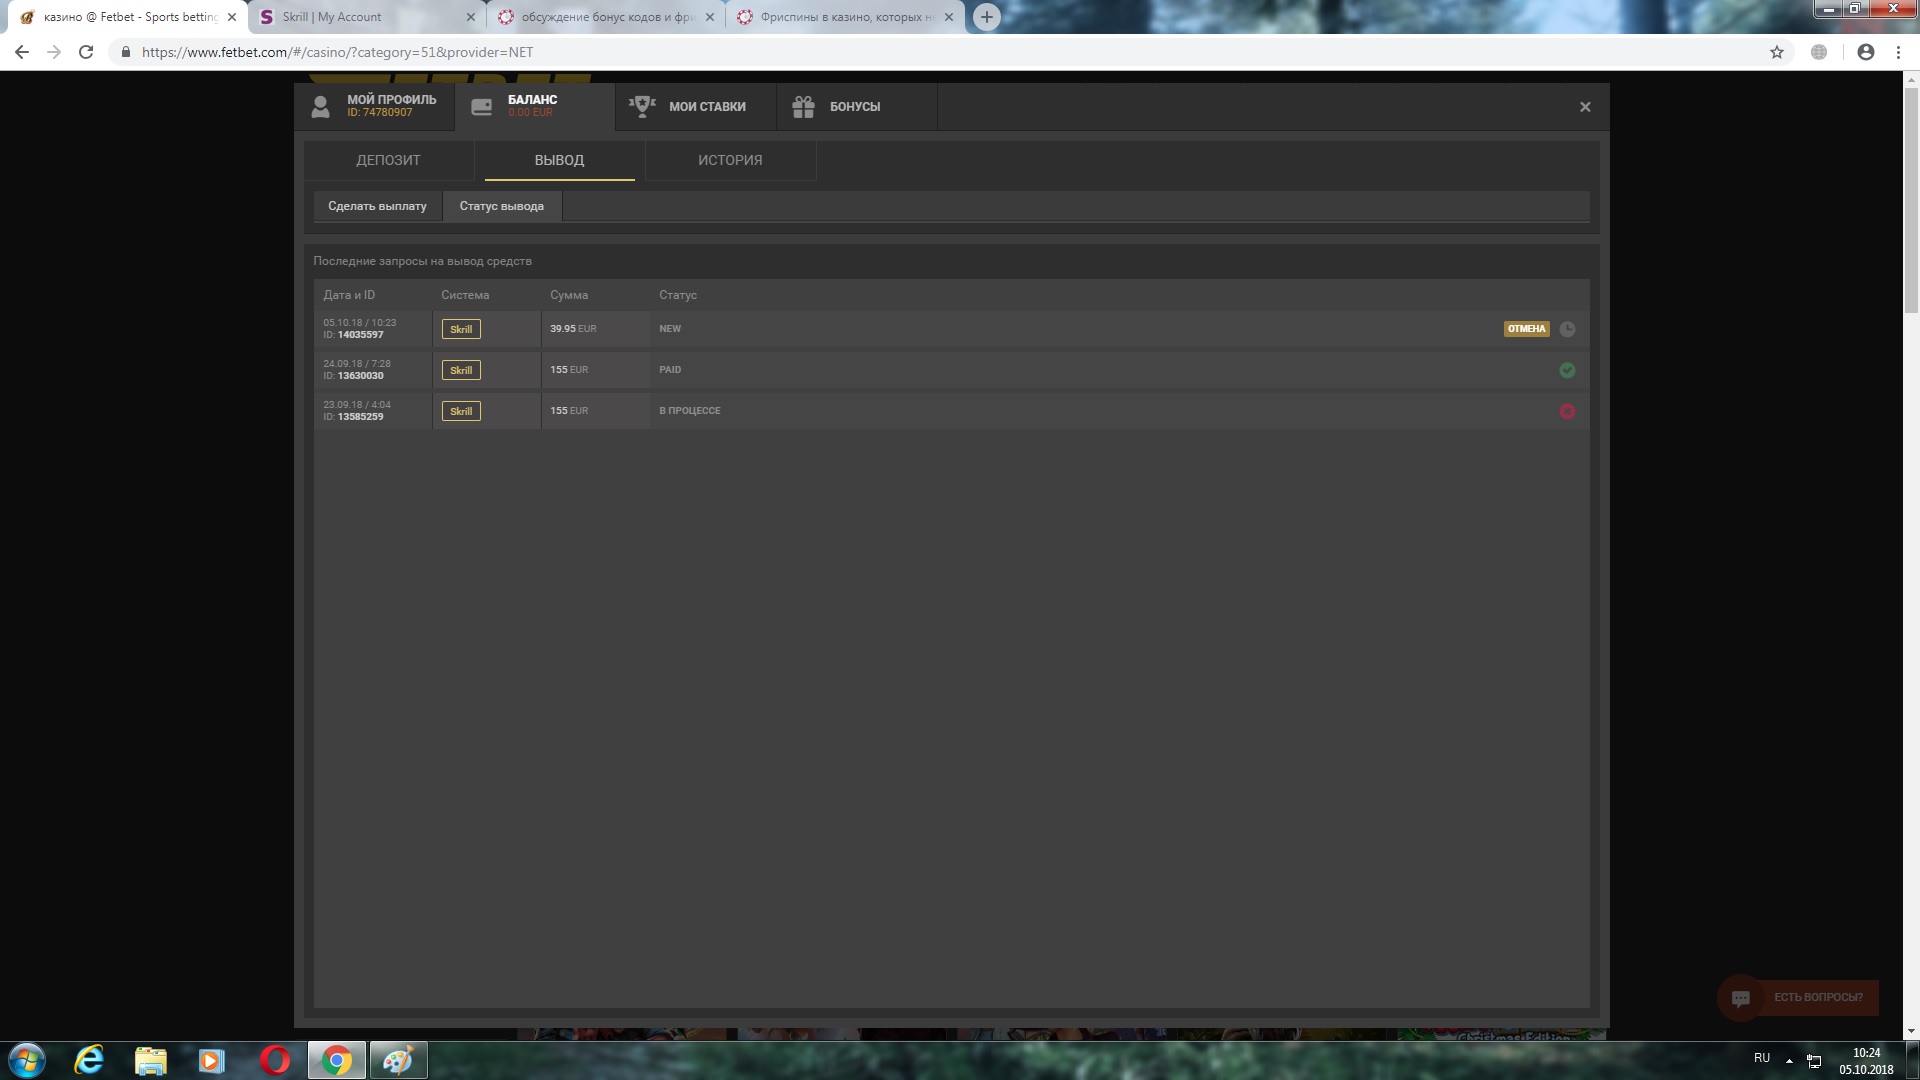Click the wallet icon next to Баланс
This screenshot has width=1920, height=1080.
[x=481, y=107]
